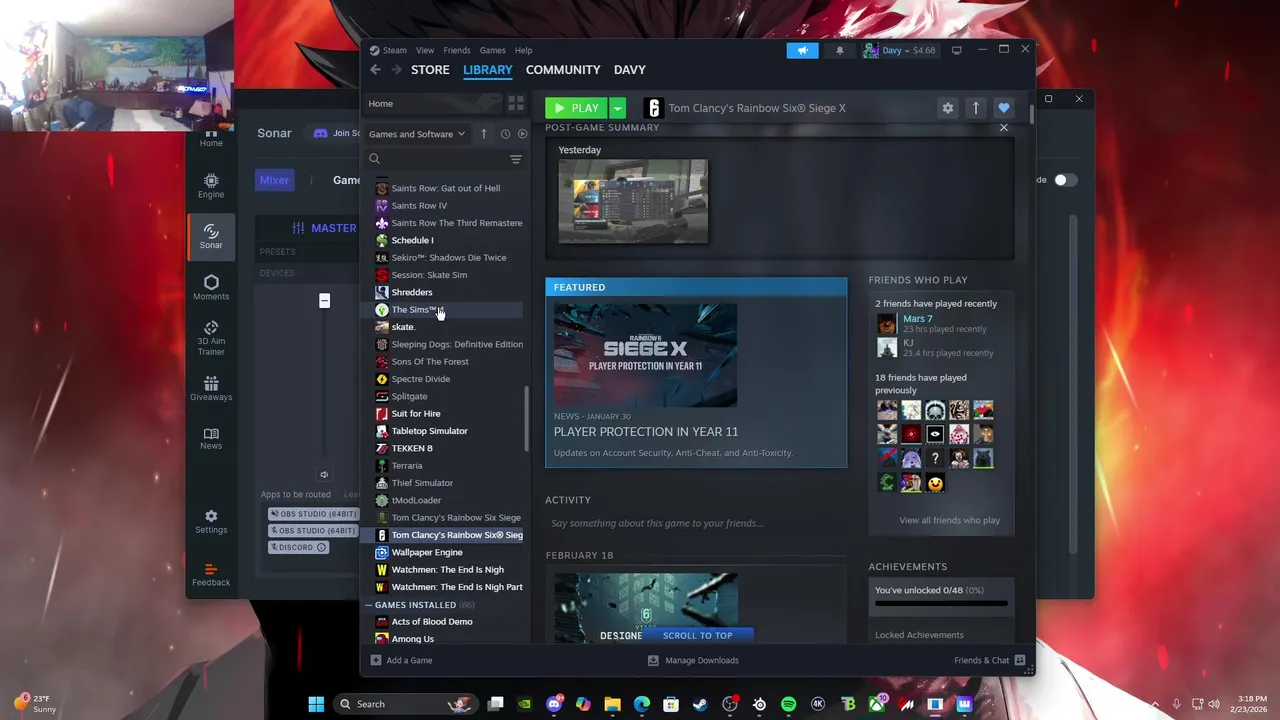Viewport: 1280px width, 720px height.
Task: Open Engine in Sonar window sidebar
Action: 211,185
